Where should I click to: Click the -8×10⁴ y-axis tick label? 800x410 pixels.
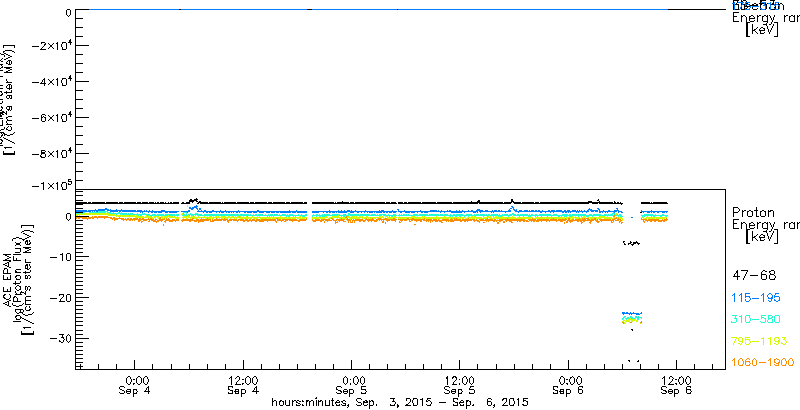point(51,154)
